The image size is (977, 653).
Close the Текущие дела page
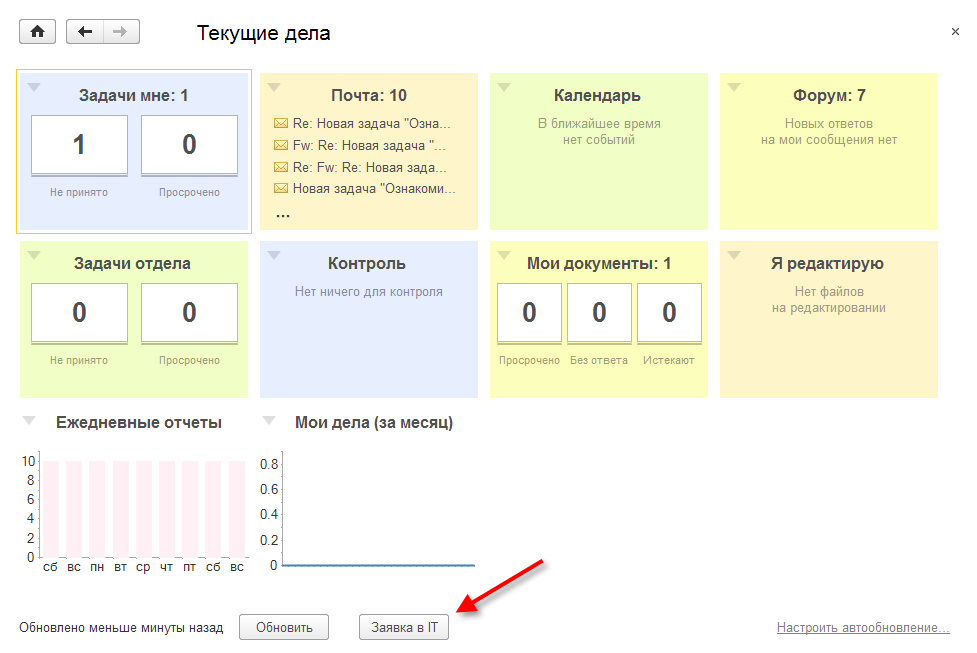tap(955, 32)
